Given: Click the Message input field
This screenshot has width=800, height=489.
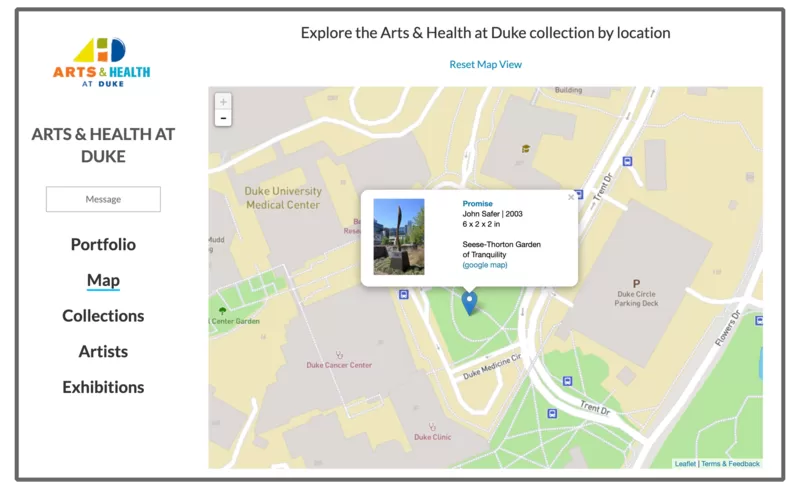Looking at the screenshot, I should point(103,199).
